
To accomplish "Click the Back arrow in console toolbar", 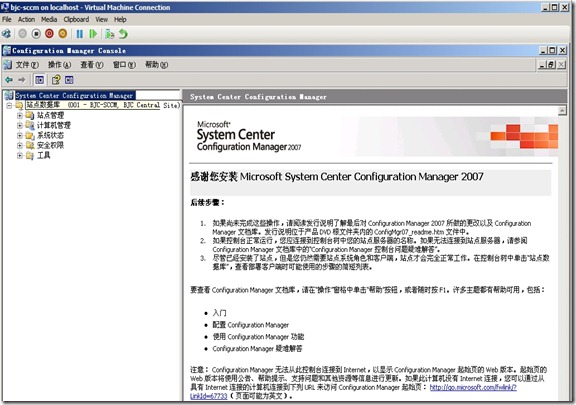I will (x=9, y=80).
